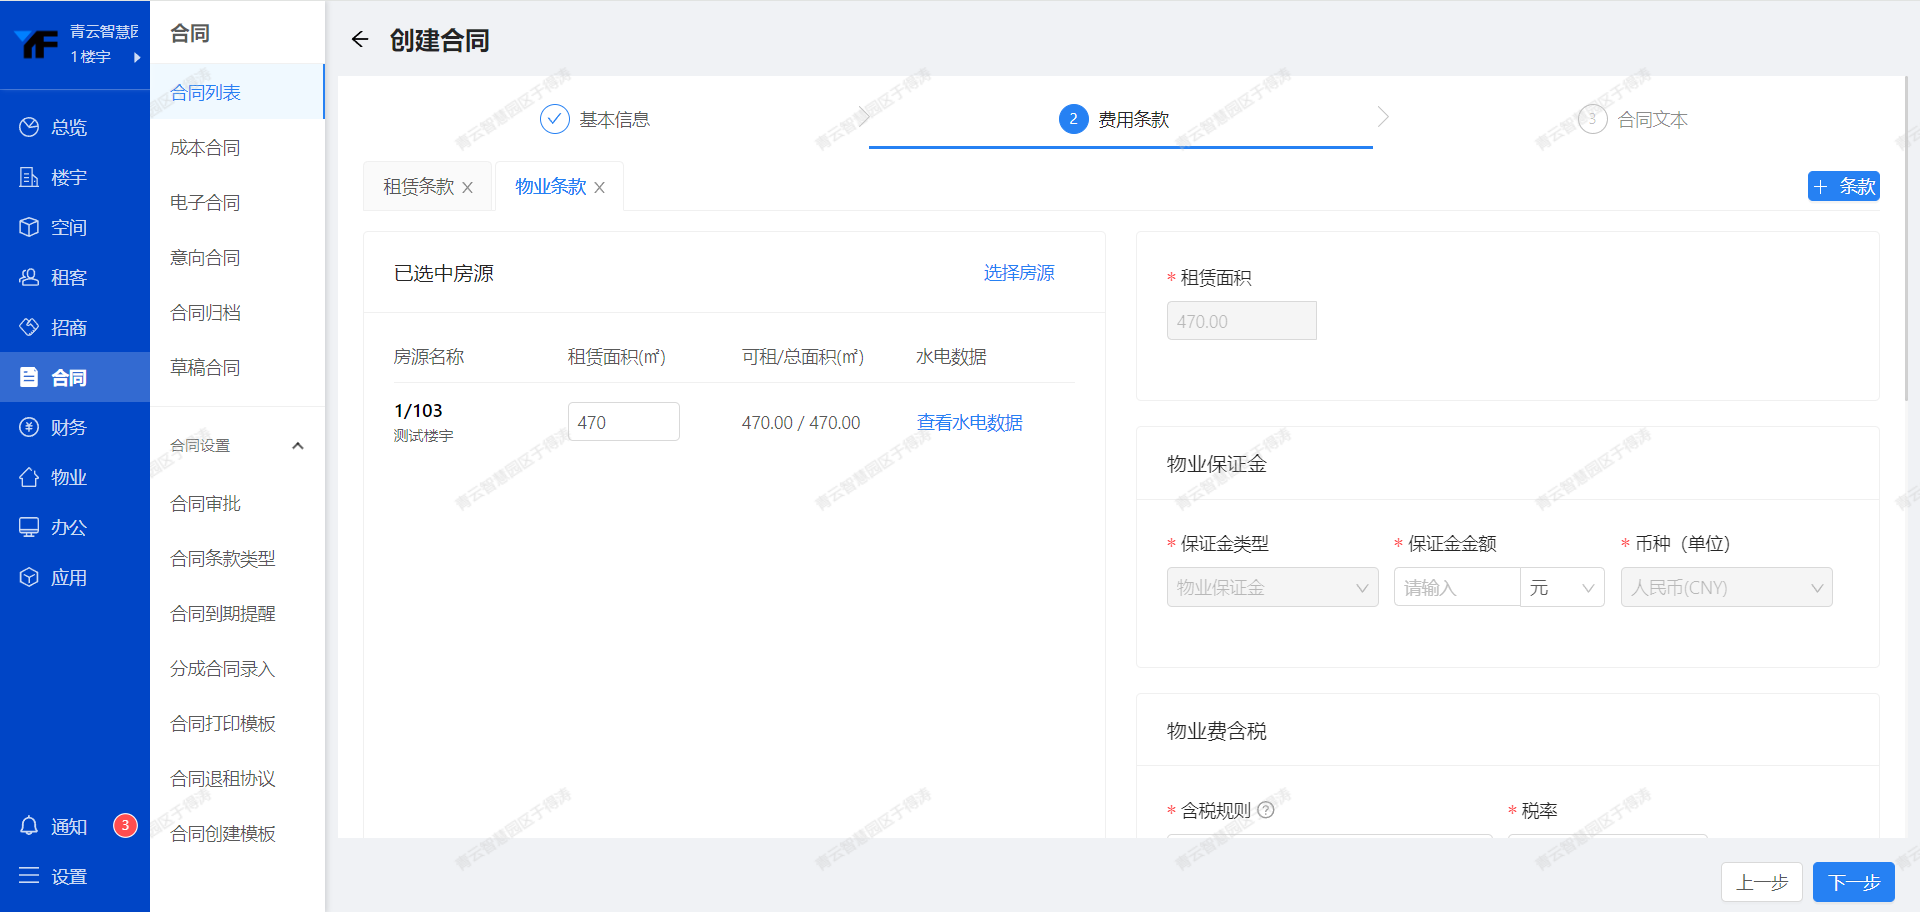This screenshot has width=1920, height=912.
Task: Close the 租赁条款 tab
Action: tap(467, 188)
